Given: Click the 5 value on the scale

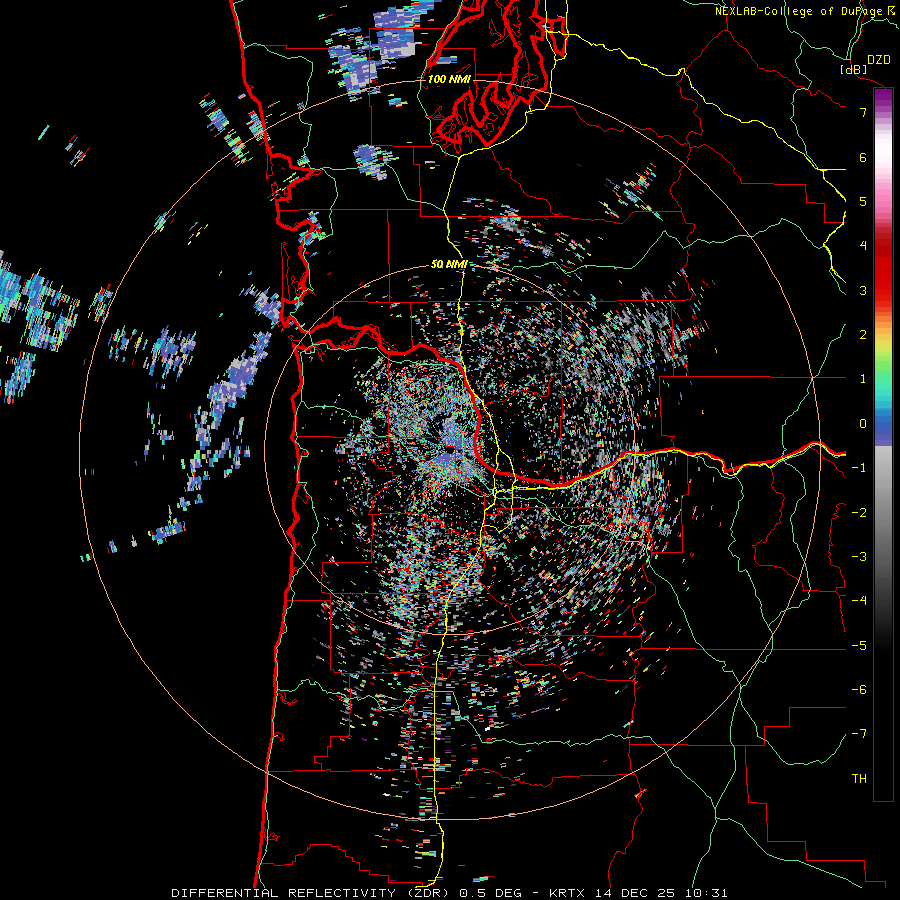Looking at the screenshot, I should (x=863, y=201).
